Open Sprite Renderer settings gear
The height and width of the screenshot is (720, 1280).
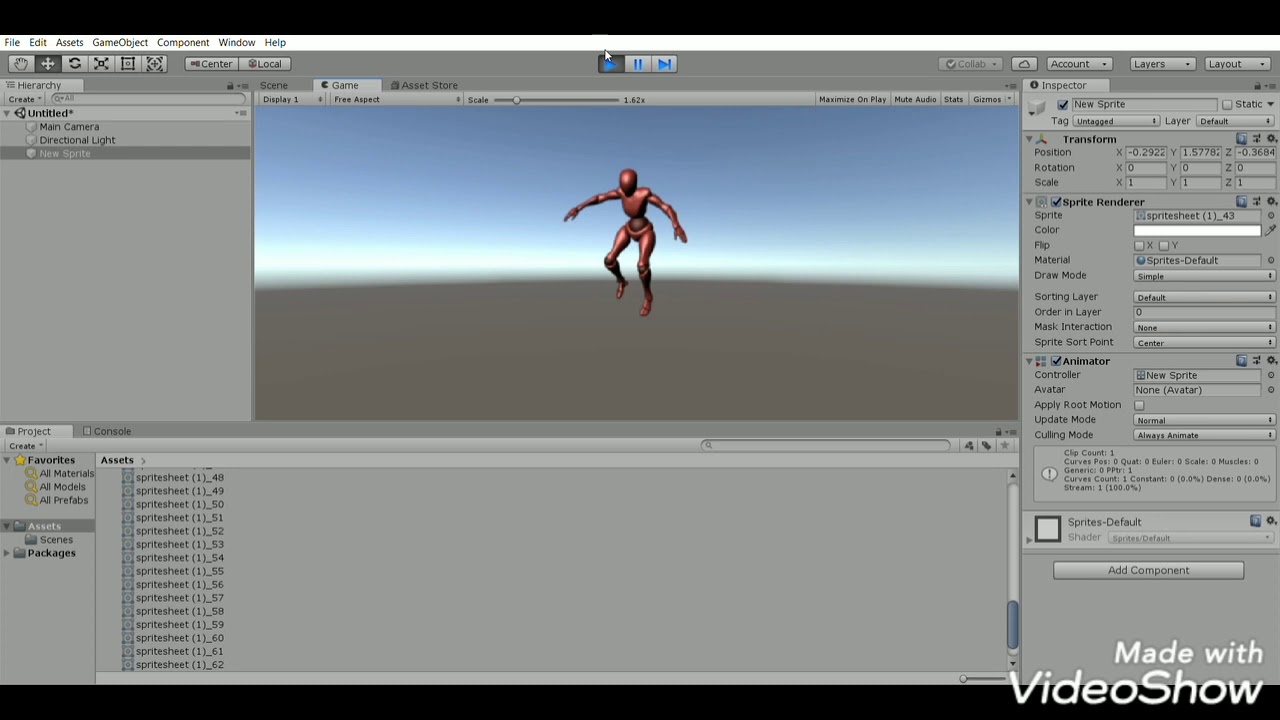point(1271,202)
